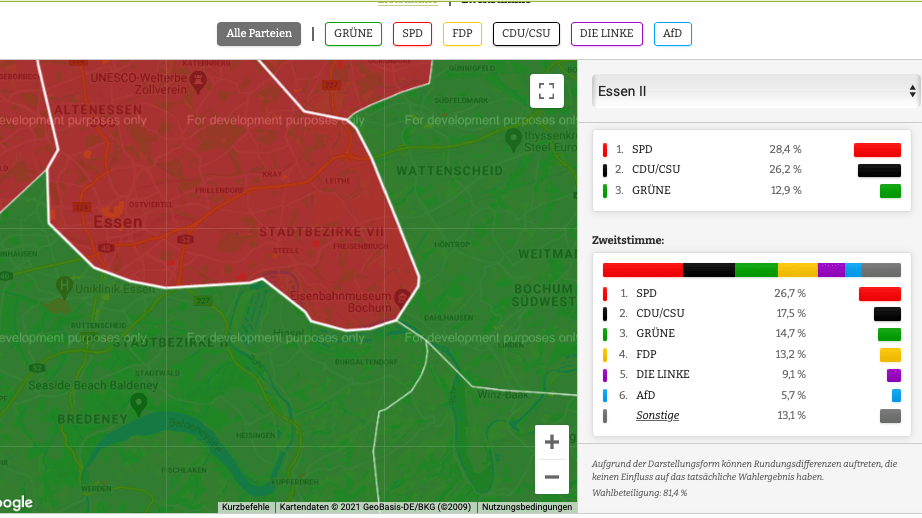Click the gray Sonstige 13,1 % bar

pos(890,416)
